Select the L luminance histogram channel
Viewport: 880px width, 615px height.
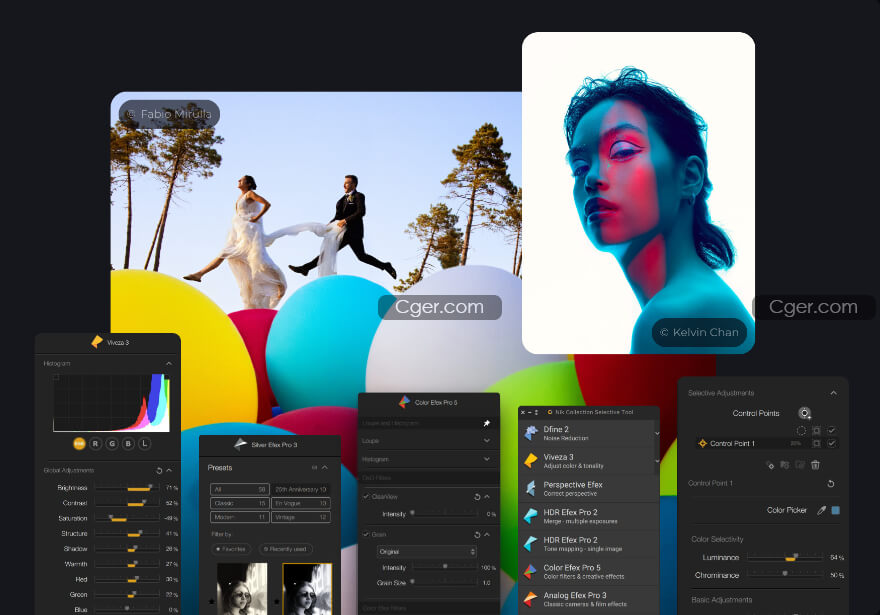pos(145,443)
